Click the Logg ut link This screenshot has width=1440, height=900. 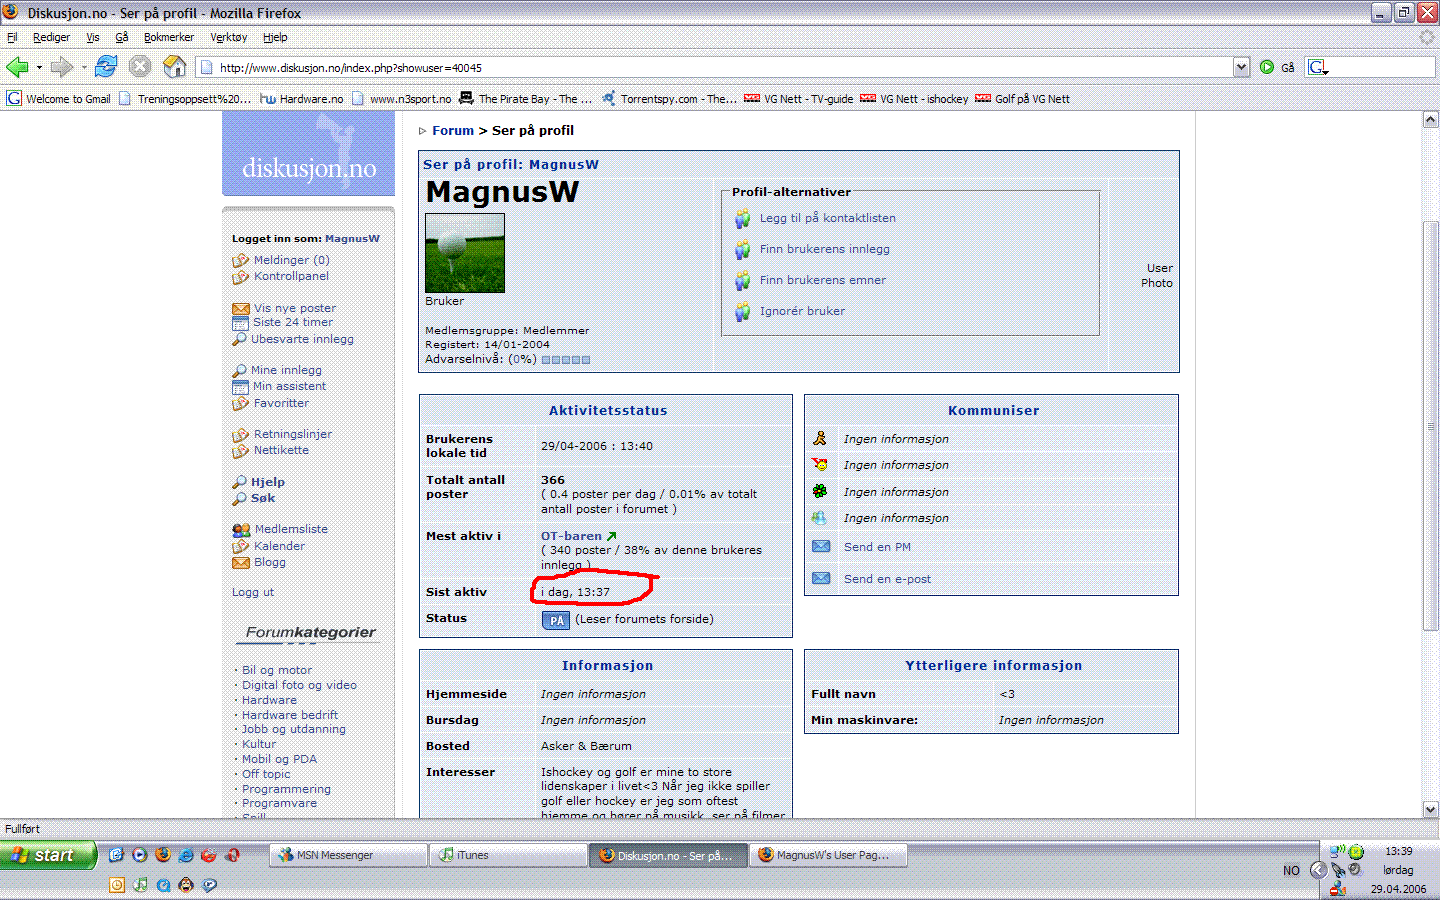click(253, 592)
